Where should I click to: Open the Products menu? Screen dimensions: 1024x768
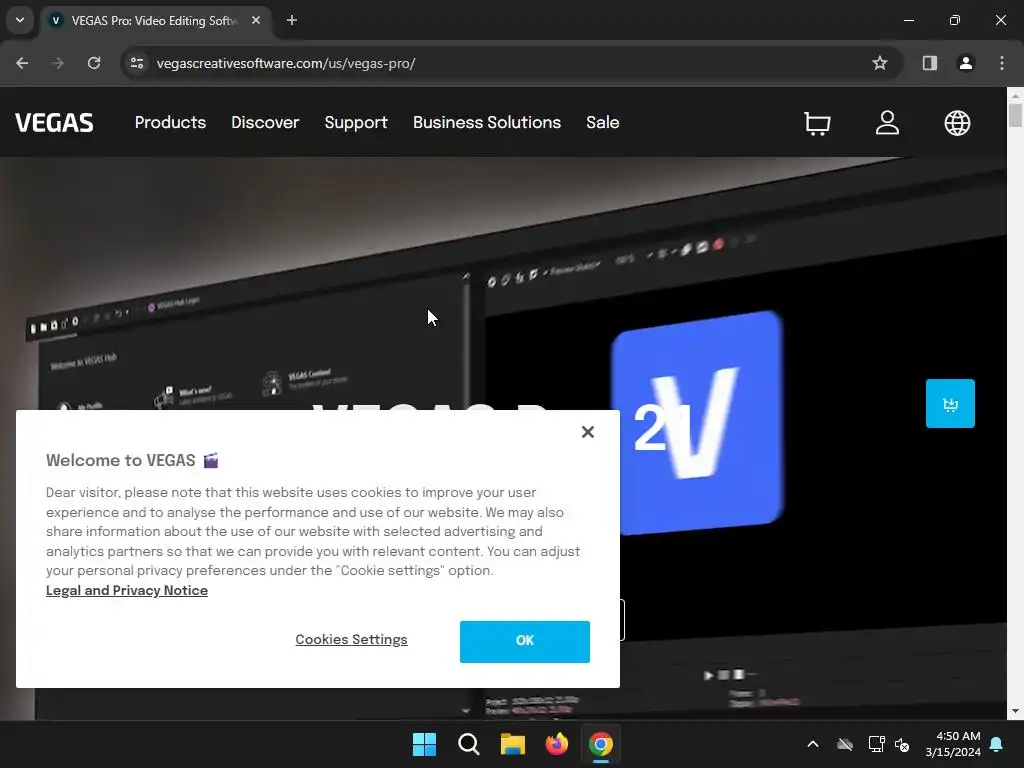click(x=170, y=122)
